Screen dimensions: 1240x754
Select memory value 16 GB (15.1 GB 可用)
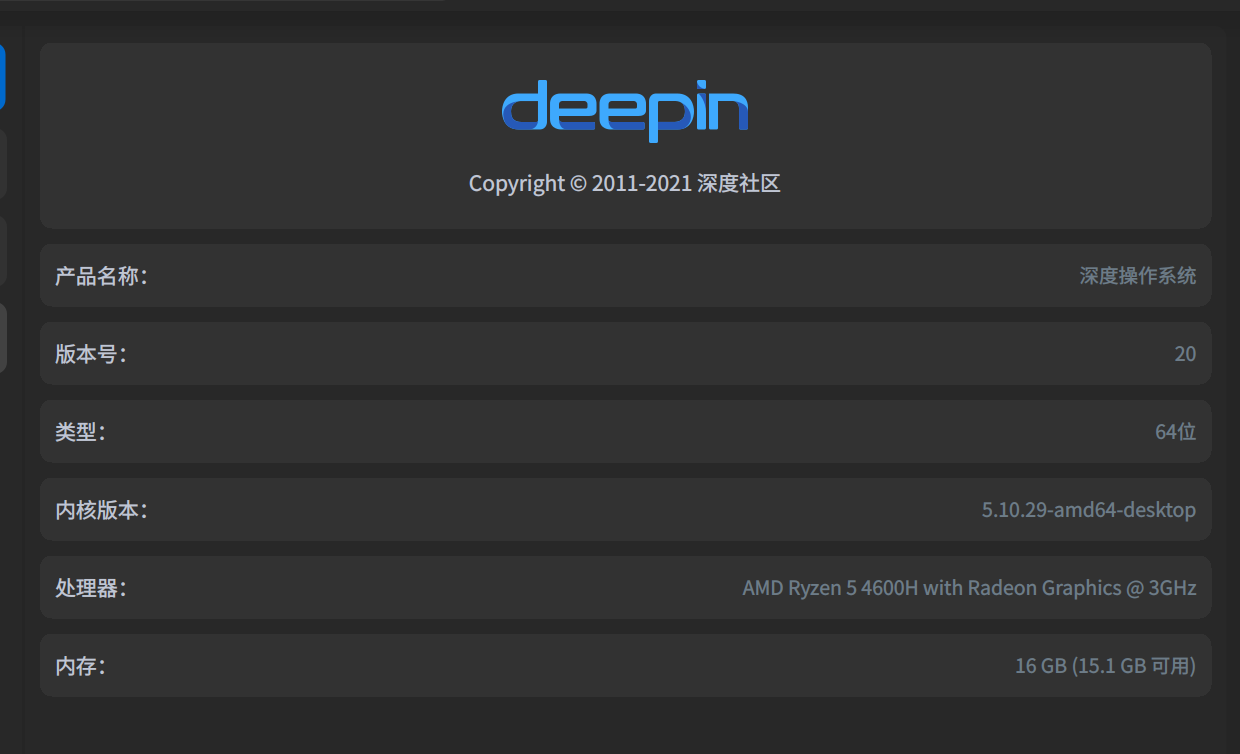click(x=1105, y=666)
